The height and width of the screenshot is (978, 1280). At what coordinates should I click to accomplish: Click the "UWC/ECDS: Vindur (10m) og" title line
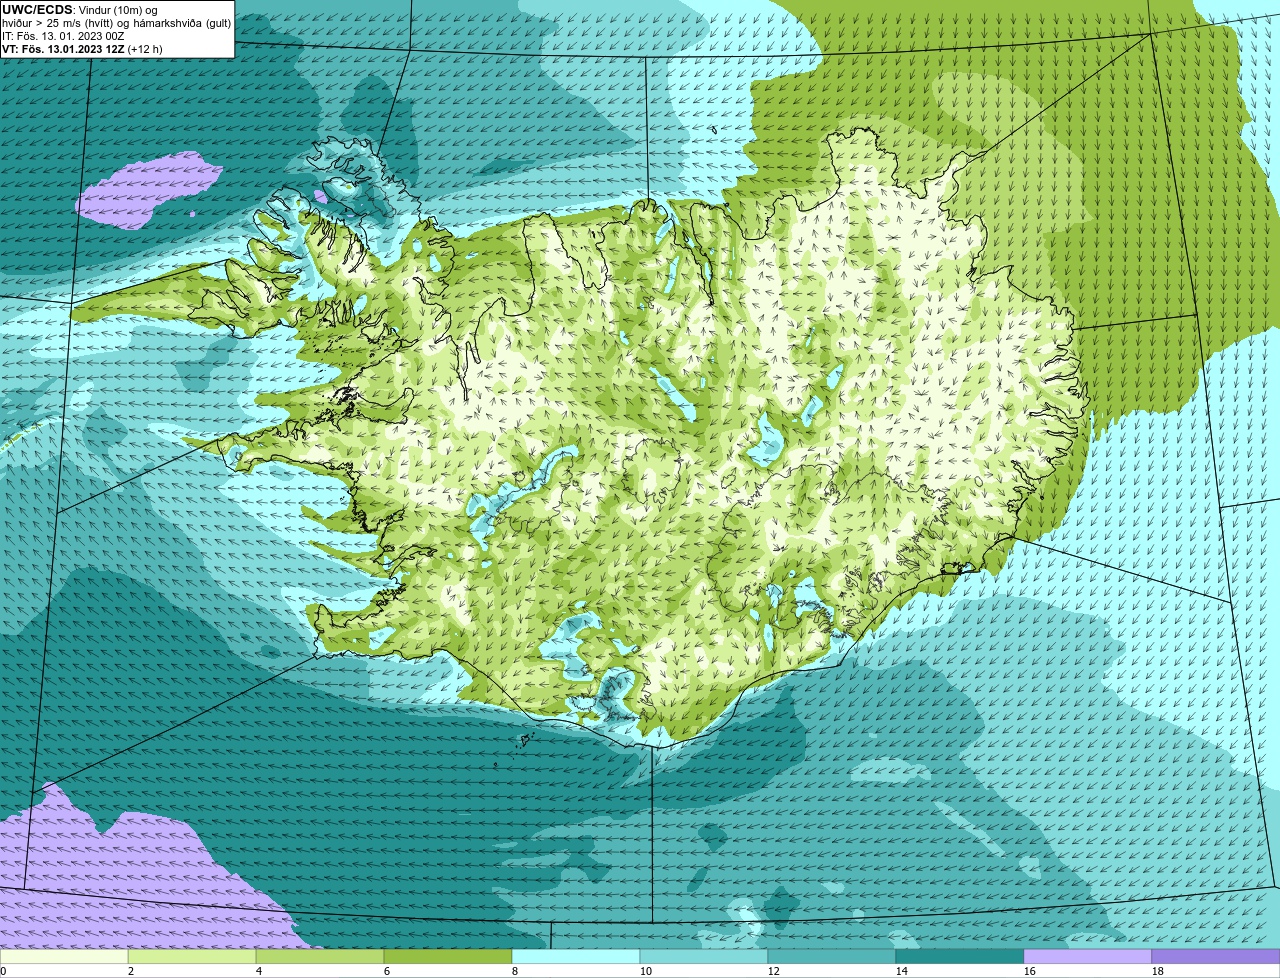click(x=80, y=10)
